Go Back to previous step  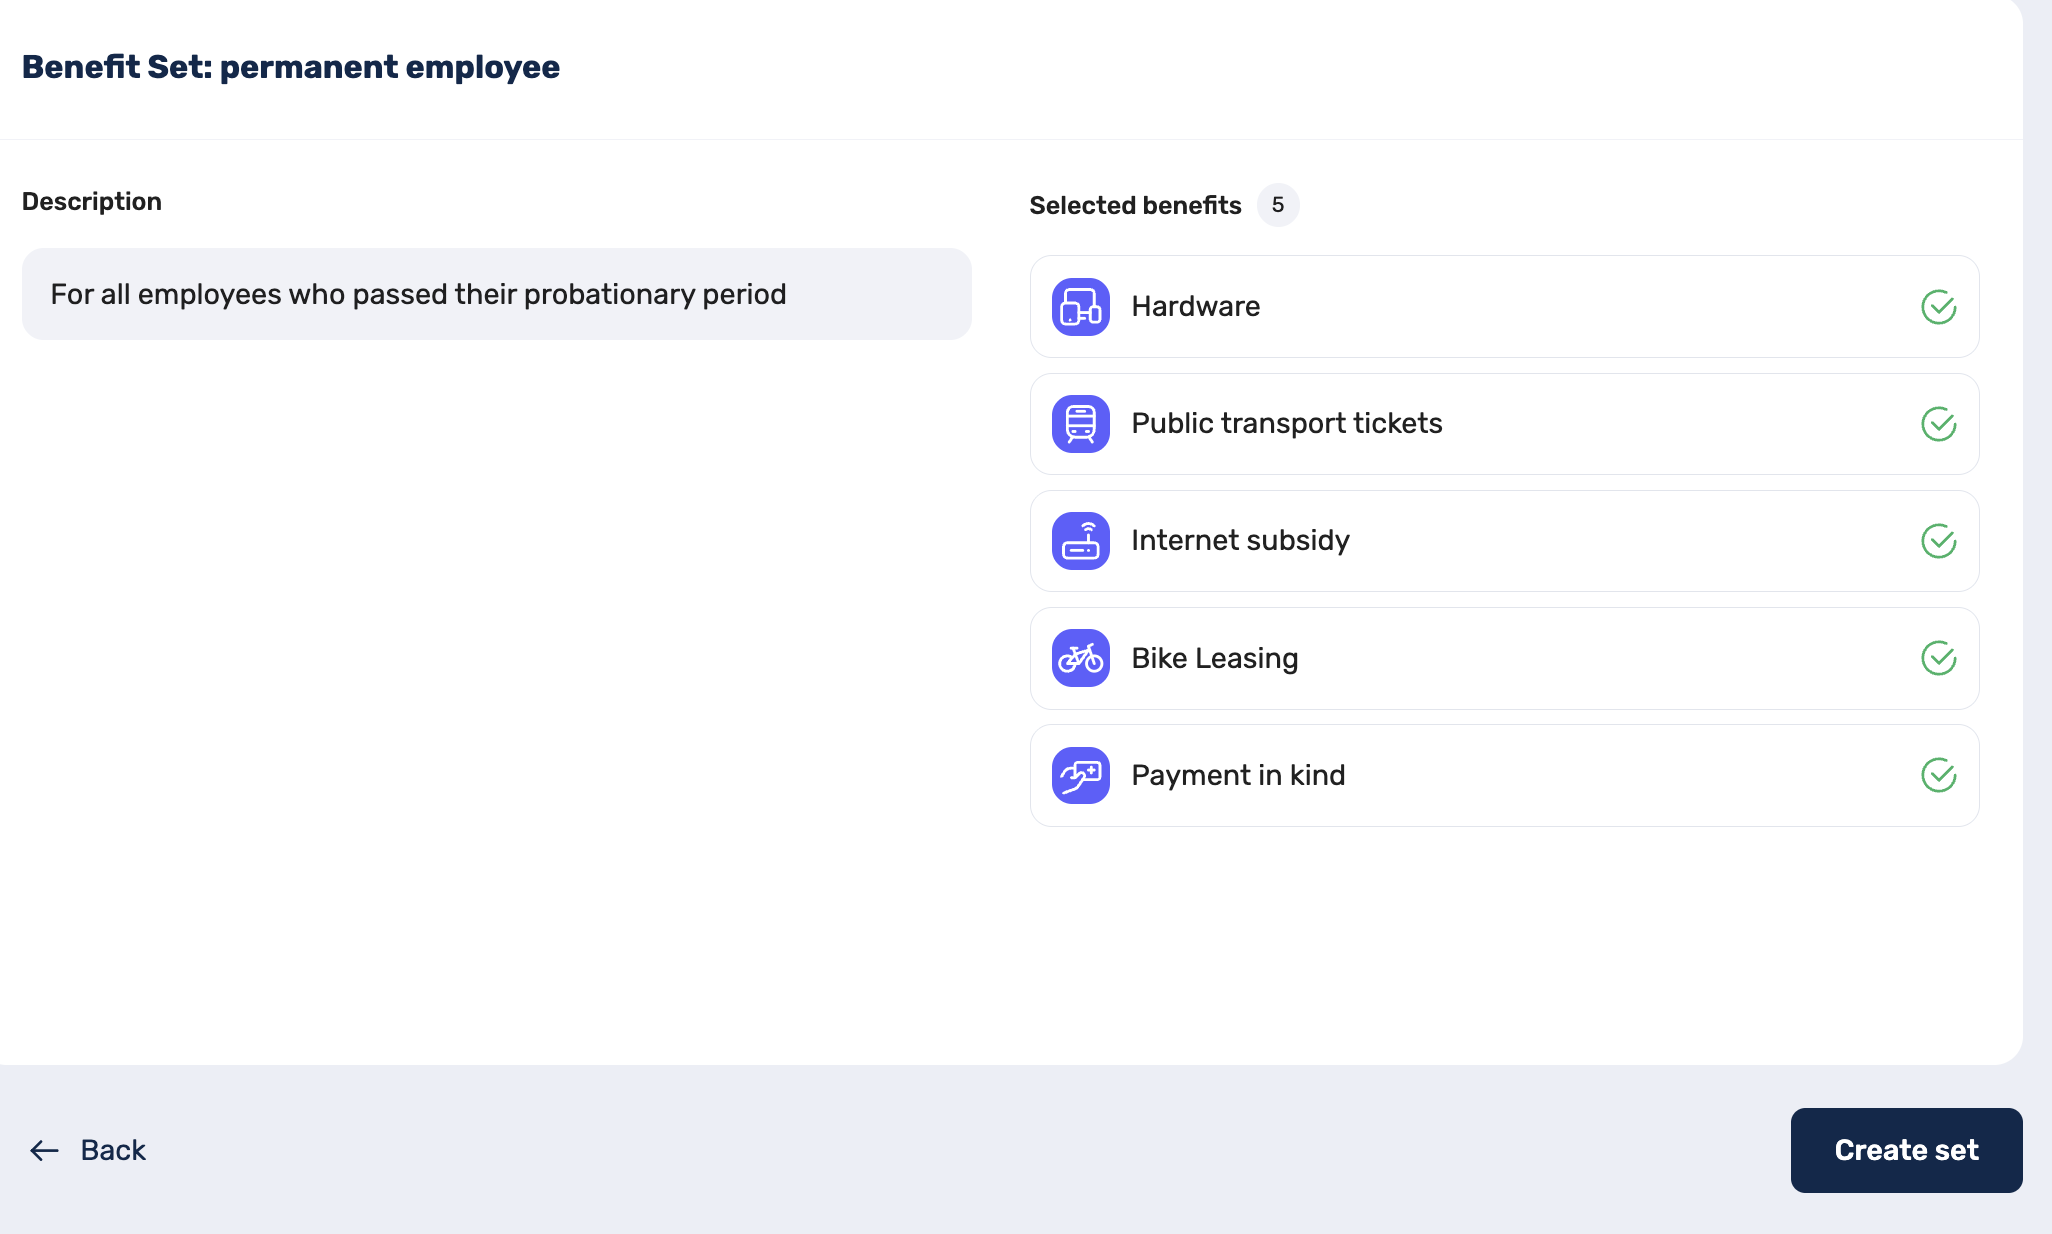[112, 1150]
